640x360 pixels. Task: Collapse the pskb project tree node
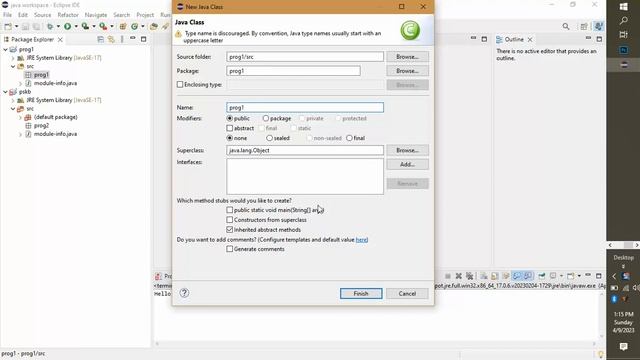5,92
